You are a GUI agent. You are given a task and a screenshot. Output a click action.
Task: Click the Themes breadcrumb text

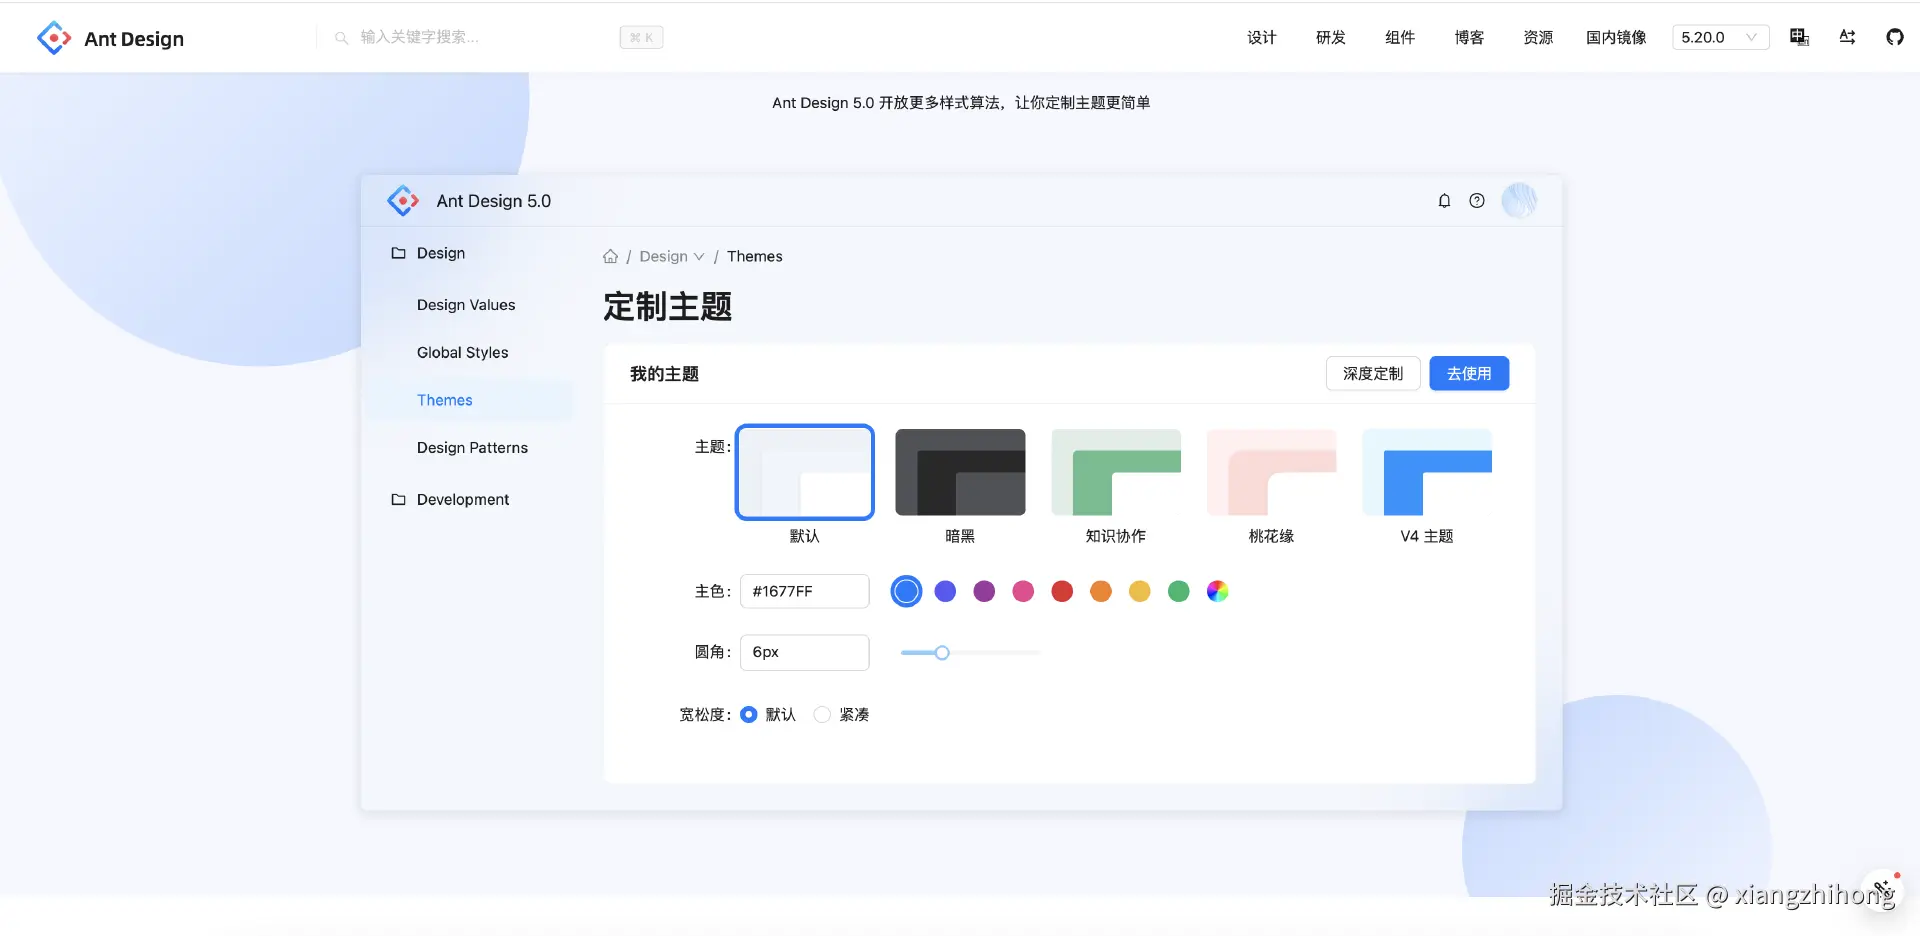pyautogui.click(x=755, y=256)
